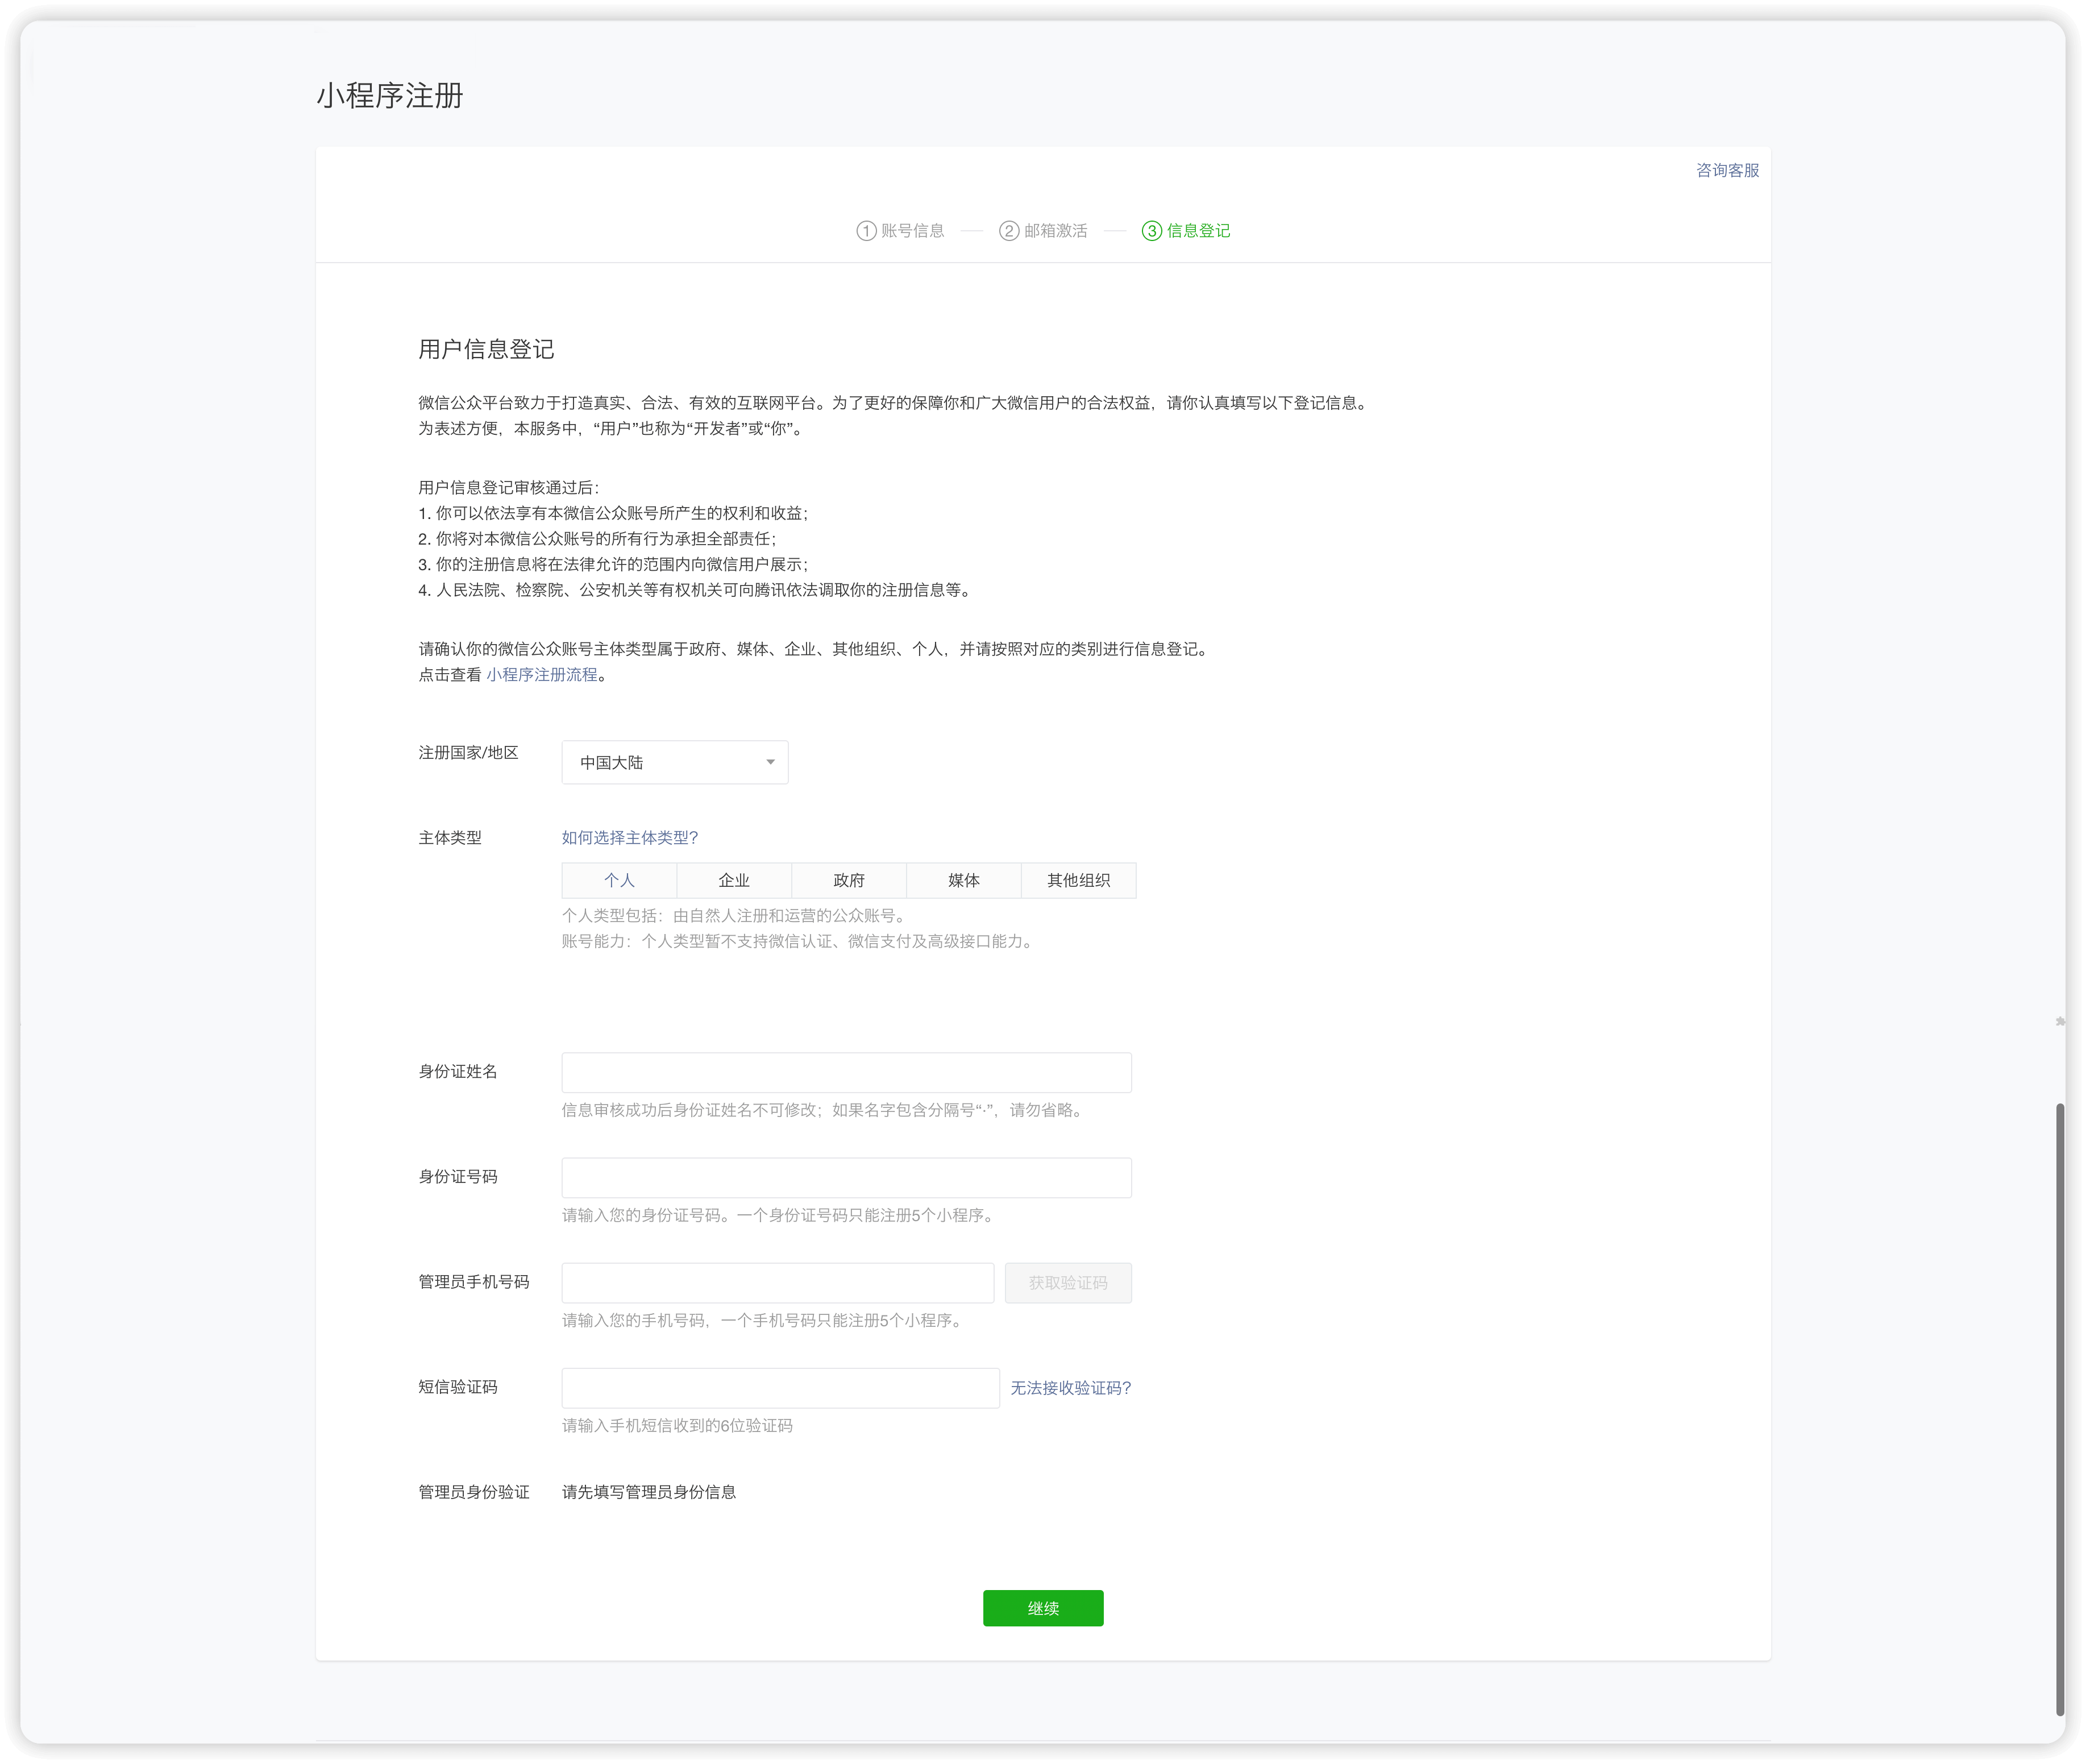Click the 身份证号码 ID number field
Image resolution: width=2086 pixels, height=1764 pixels.
[x=846, y=1177]
